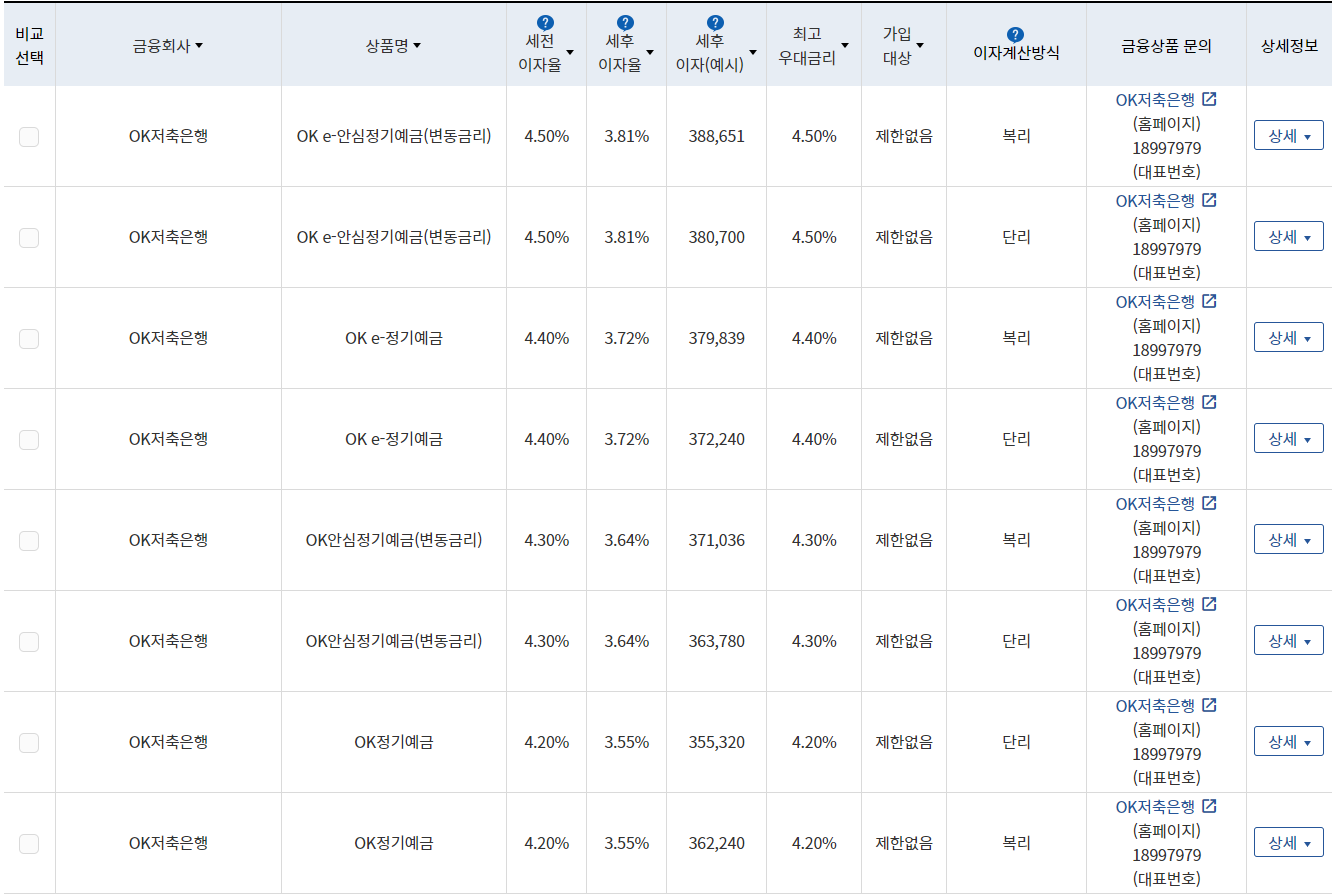The height and width of the screenshot is (894, 1339).
Task: Tick compare checkbox for the 363,780 interest row
Action: [x=29, y=642]
